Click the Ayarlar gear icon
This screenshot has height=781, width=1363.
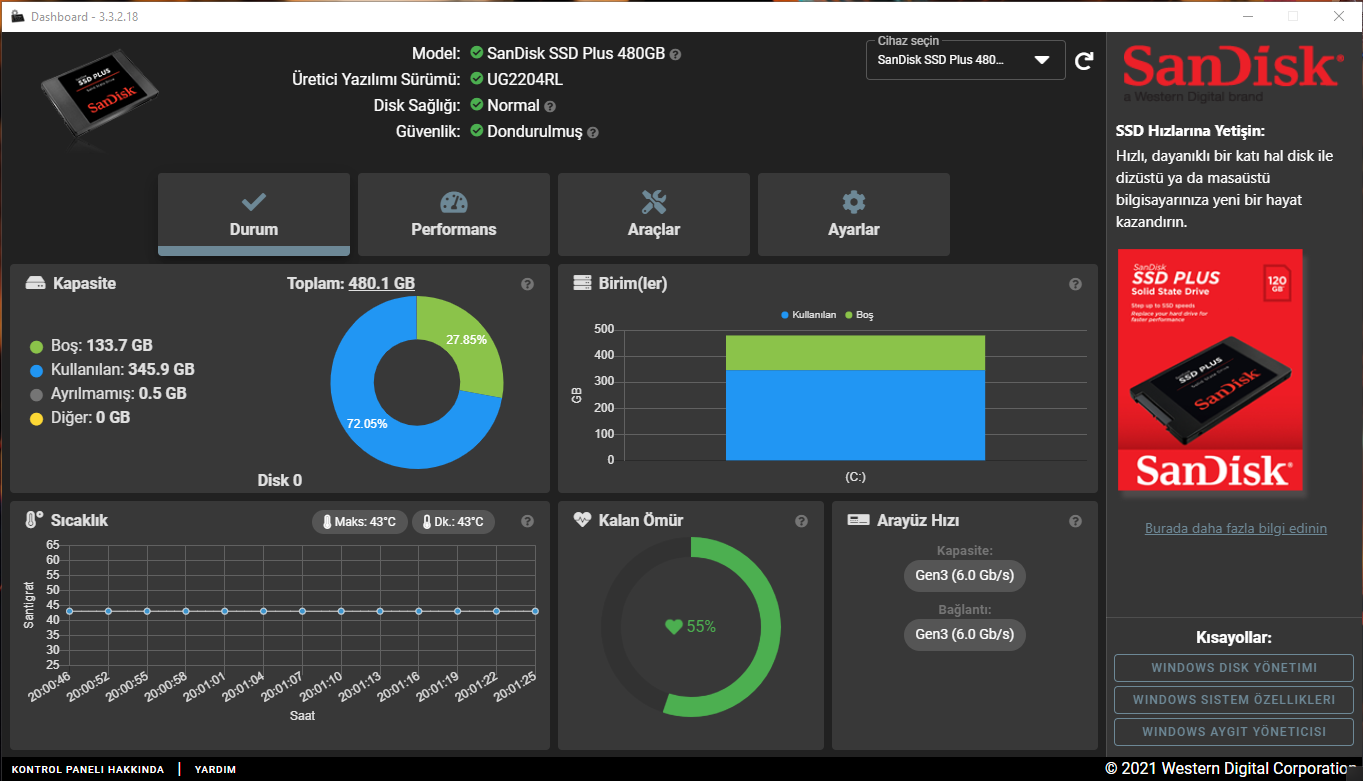click(x=854, y=202)
